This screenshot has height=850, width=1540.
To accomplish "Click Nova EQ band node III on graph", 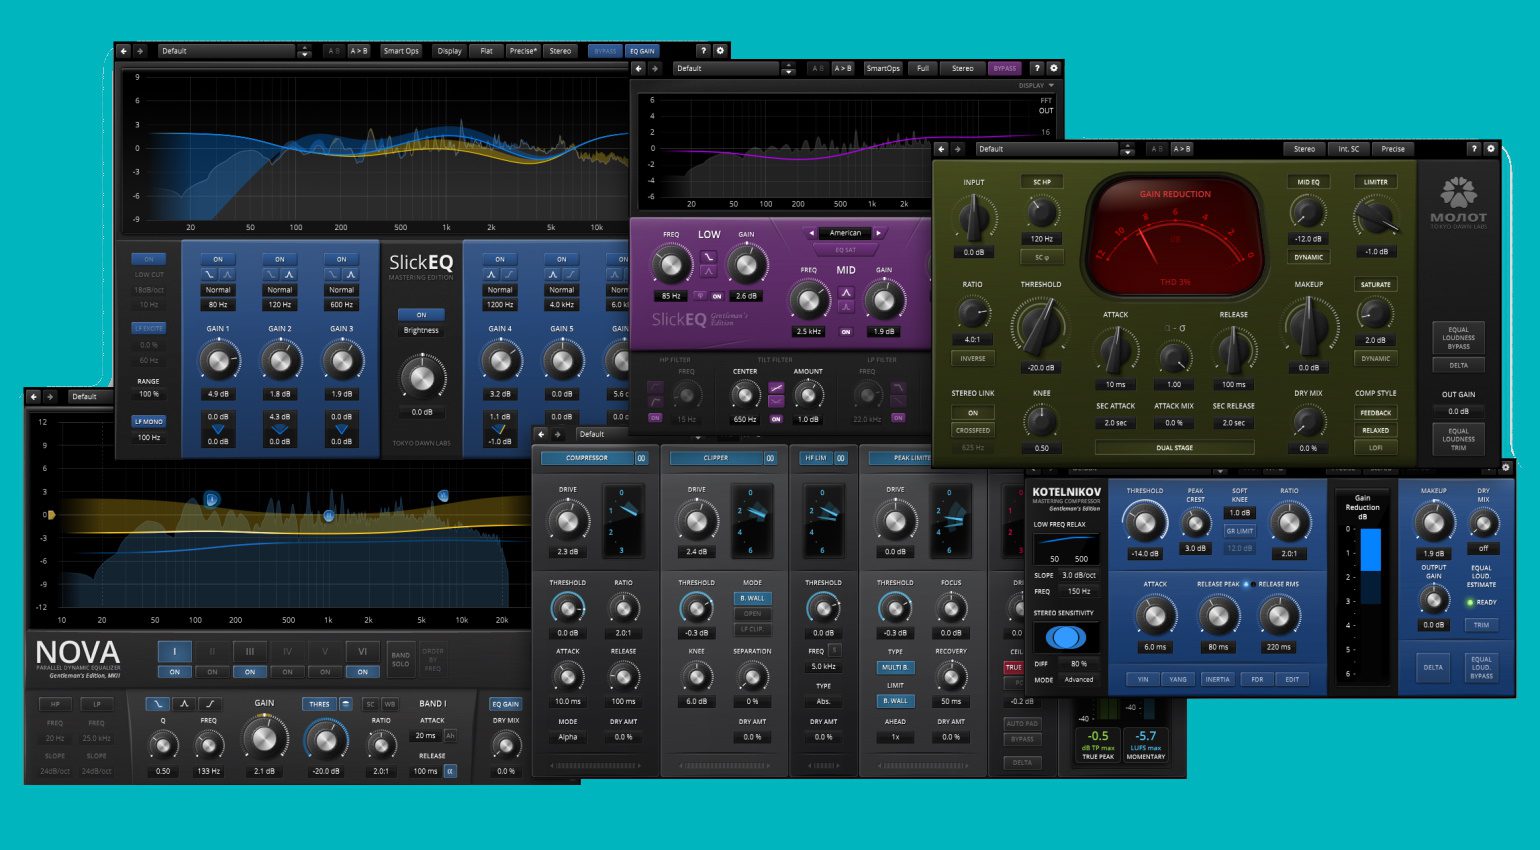I will (x=328, y=515).
